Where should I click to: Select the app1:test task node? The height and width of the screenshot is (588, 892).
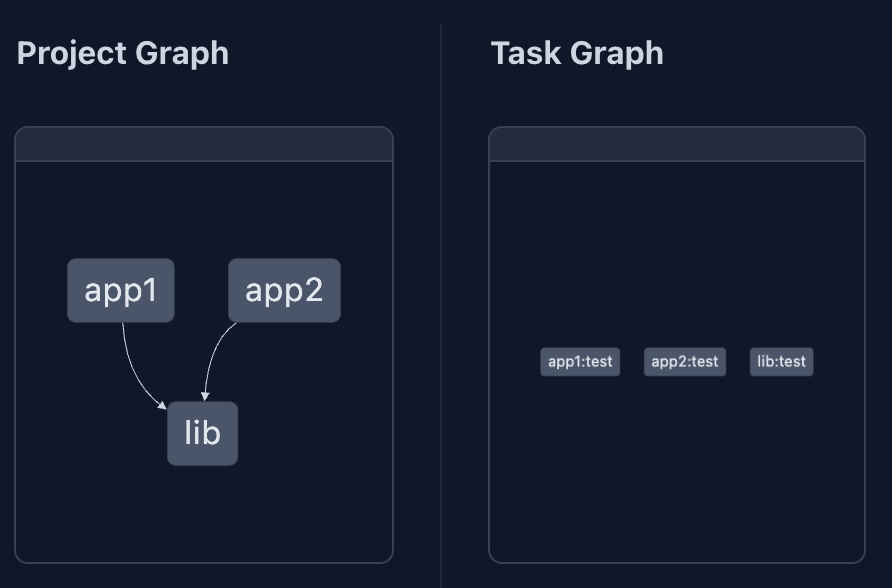[x=580, y=361]
